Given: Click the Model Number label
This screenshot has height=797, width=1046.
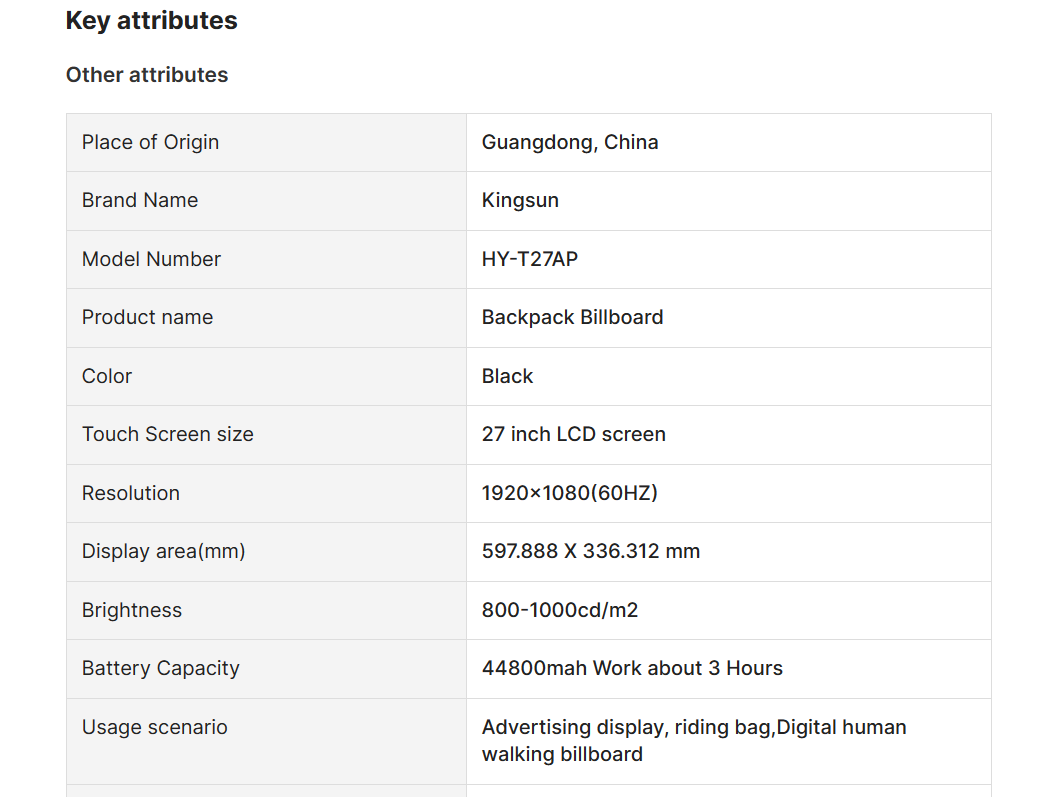Looking at the screenshot, I should point(151,259).
